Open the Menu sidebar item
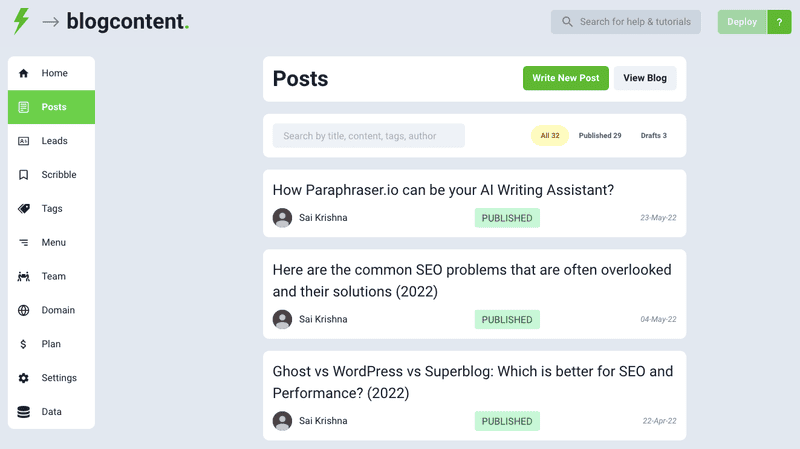 pos(52,243)
